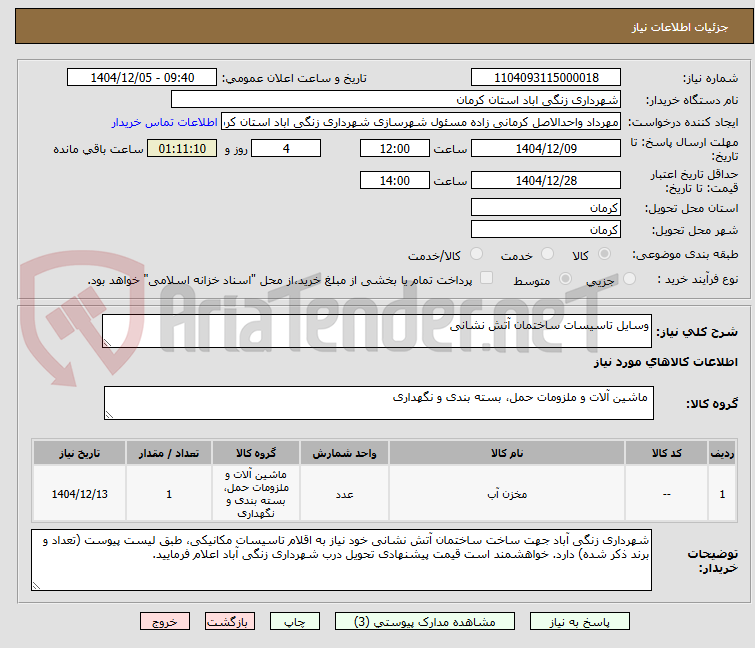Click the مخزن آب item name cell
The height and width of the screenshot is (648, 755).
(x=507, y=494)
